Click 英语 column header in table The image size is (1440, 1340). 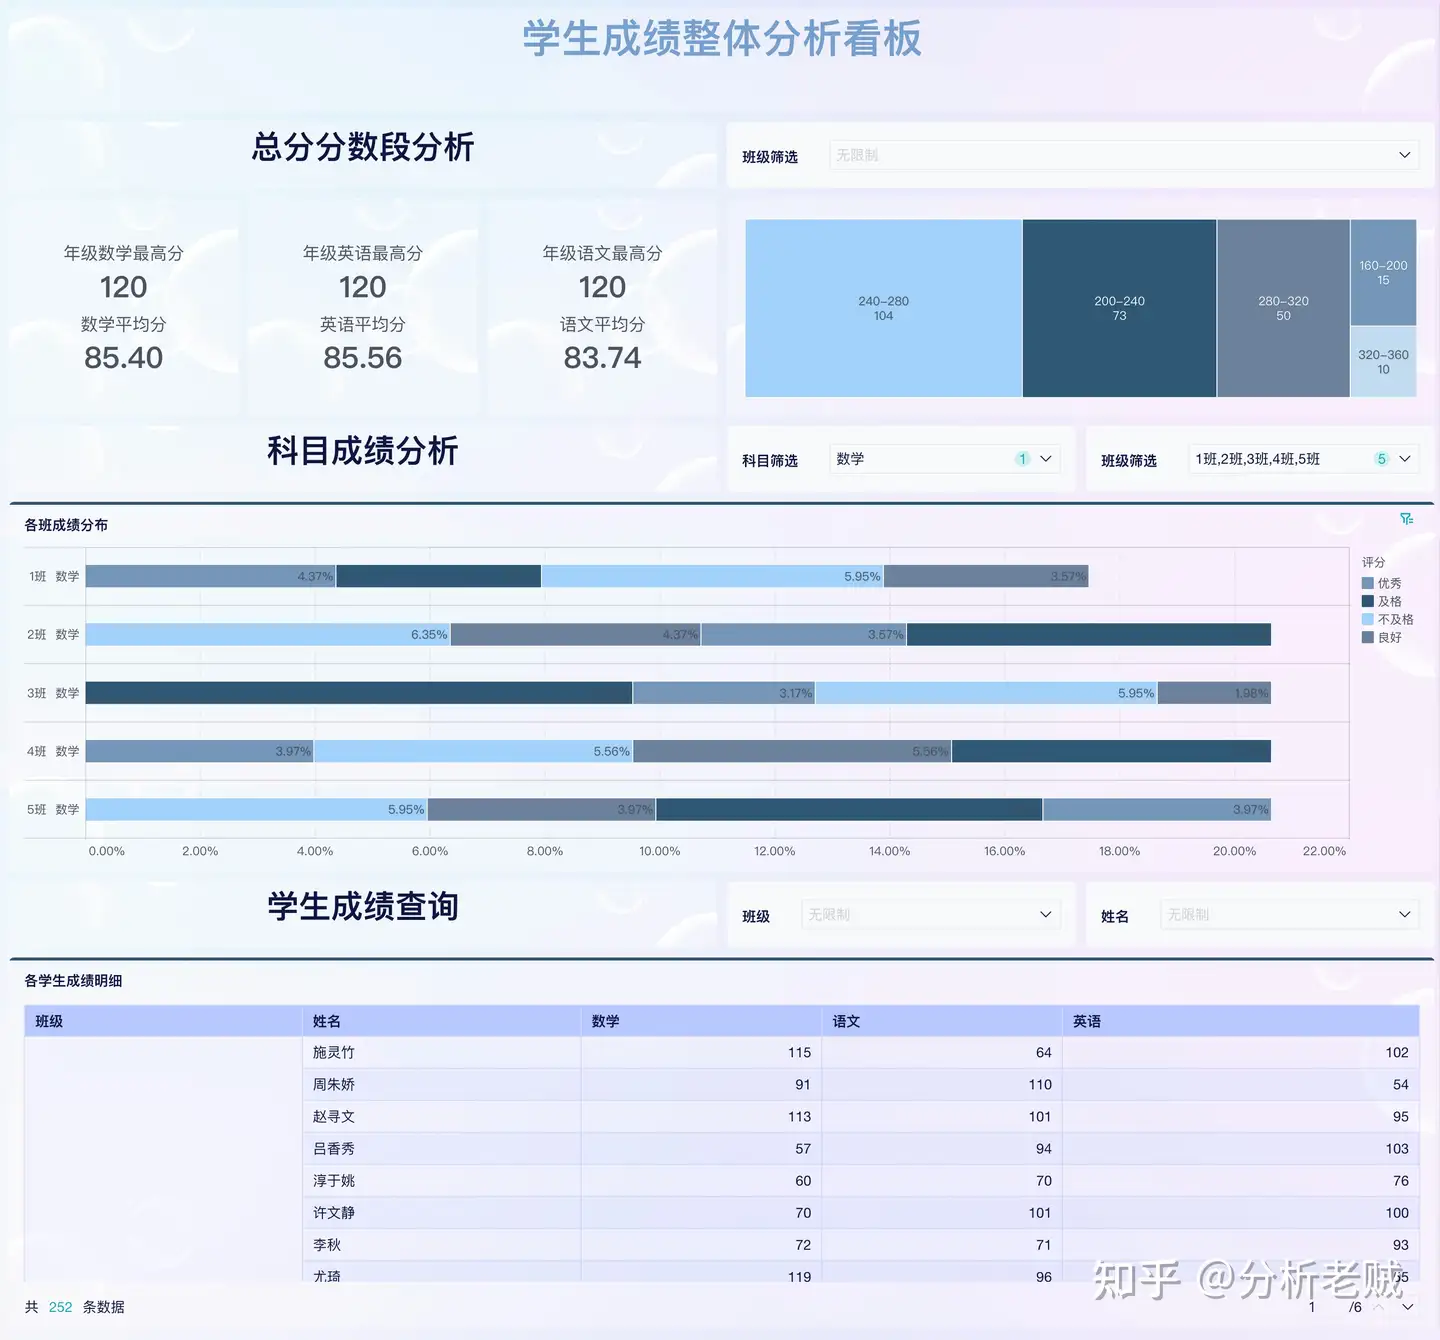(1240, 1021)
